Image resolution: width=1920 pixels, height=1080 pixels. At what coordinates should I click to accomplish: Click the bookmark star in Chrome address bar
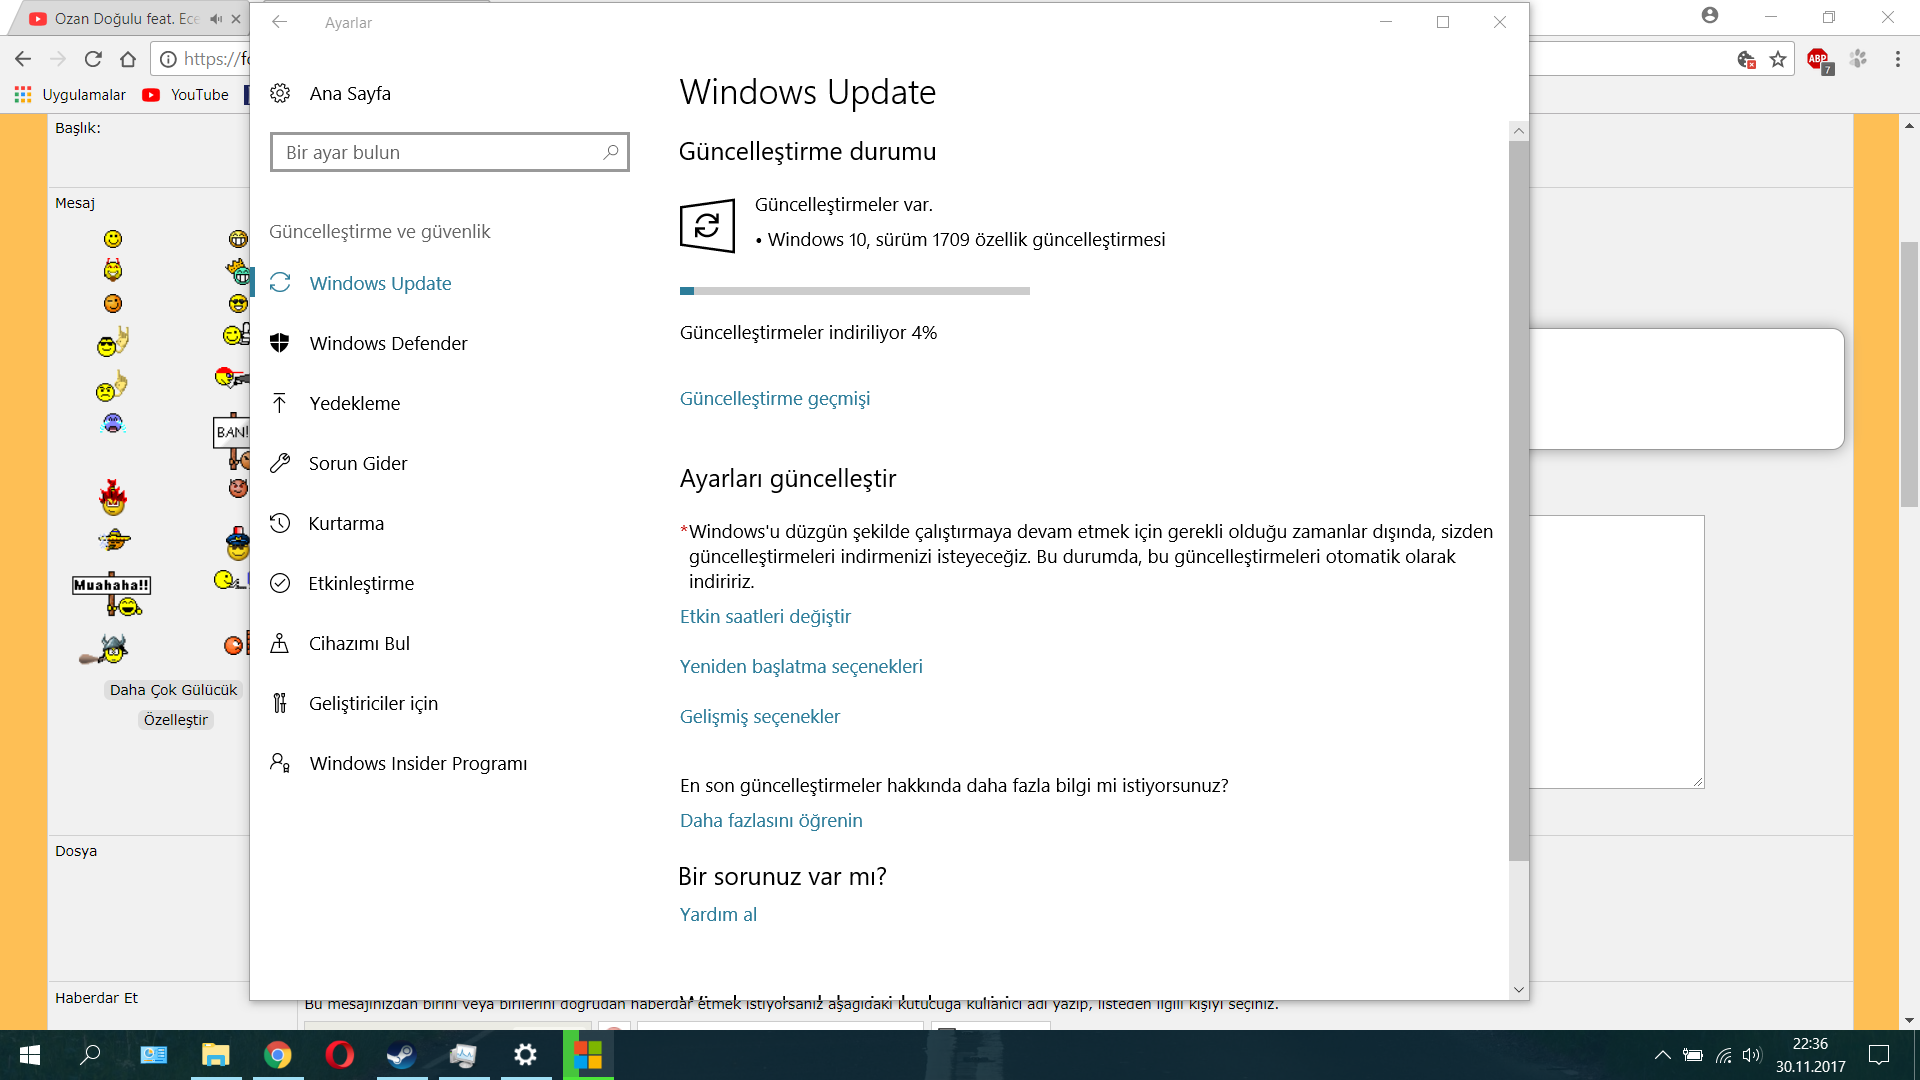[1778, 60]
